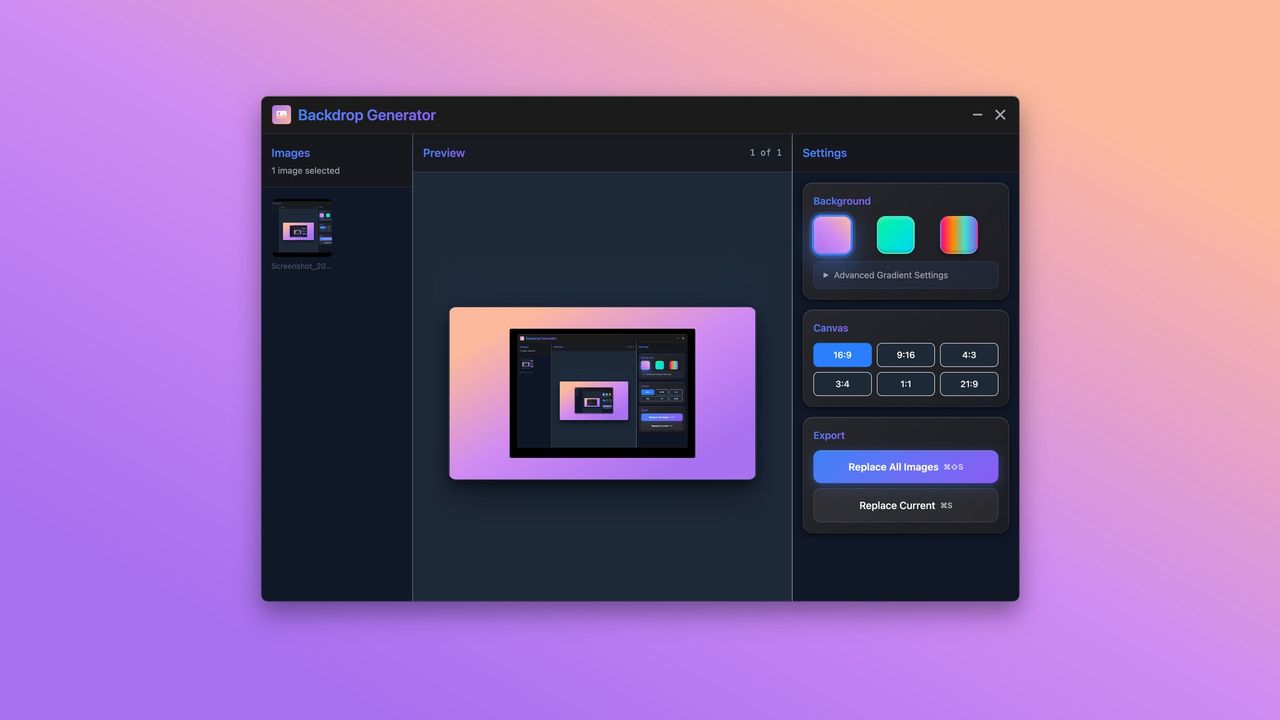
Task: Click the '1 of 1' page counter
Action: [766, 153]
